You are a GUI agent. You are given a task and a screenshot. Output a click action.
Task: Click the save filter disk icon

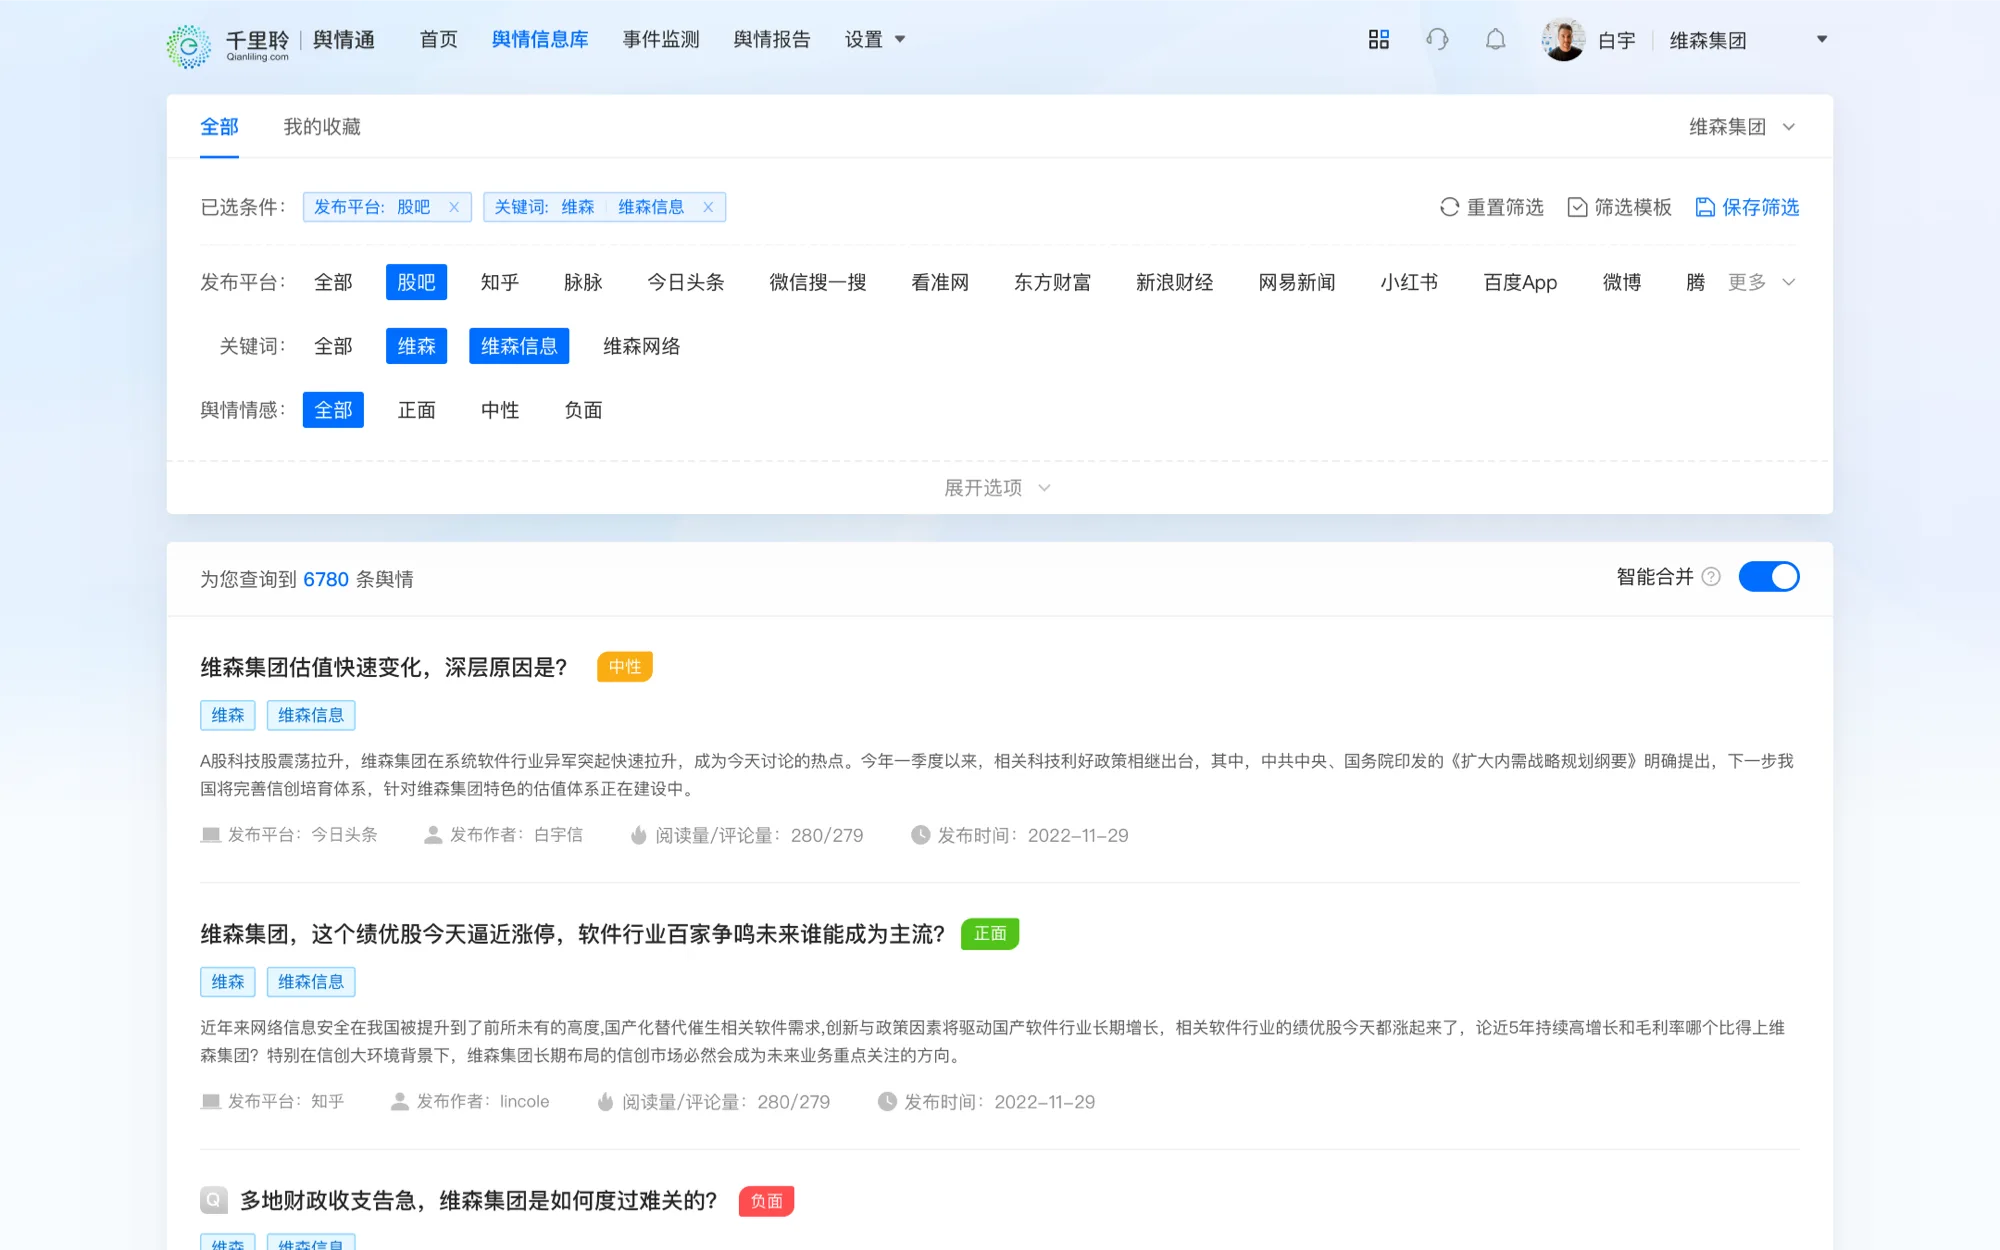coord(1705,207)
